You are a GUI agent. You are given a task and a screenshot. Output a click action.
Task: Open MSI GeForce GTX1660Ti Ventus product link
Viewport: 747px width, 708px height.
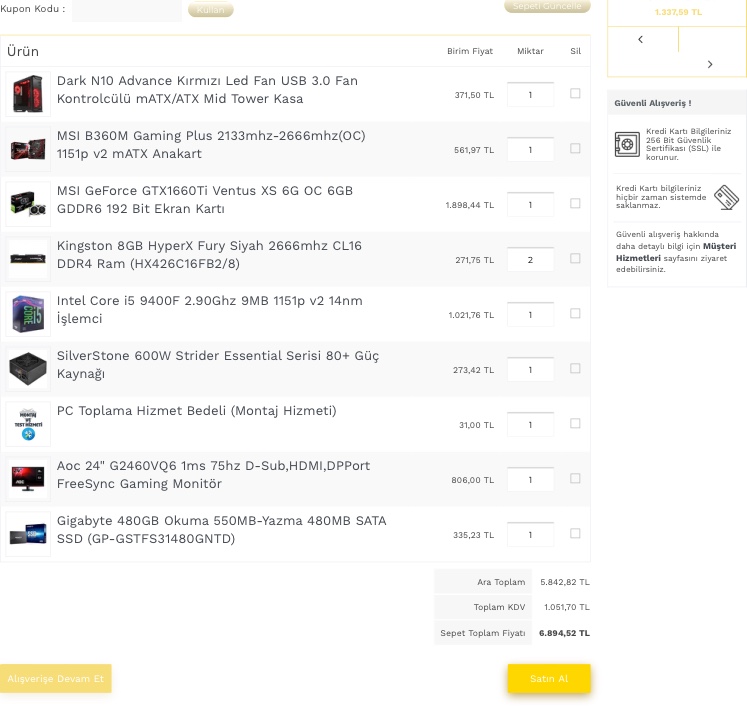(205, 200)
